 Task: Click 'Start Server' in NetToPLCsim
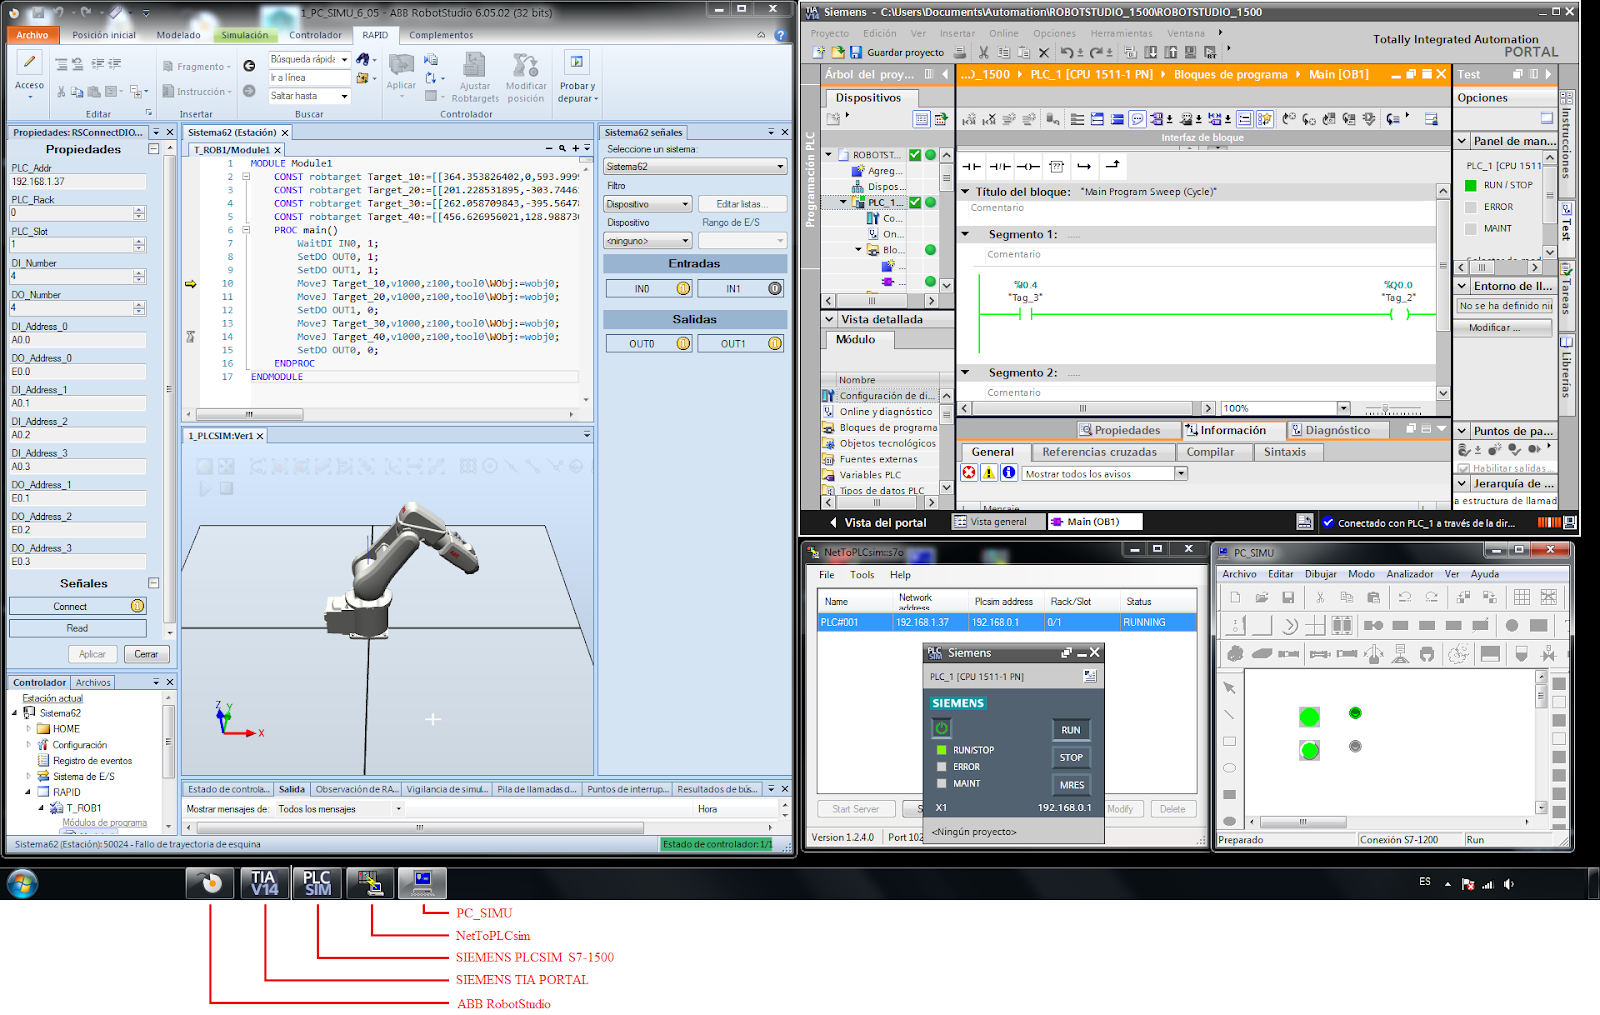(855, 808)
